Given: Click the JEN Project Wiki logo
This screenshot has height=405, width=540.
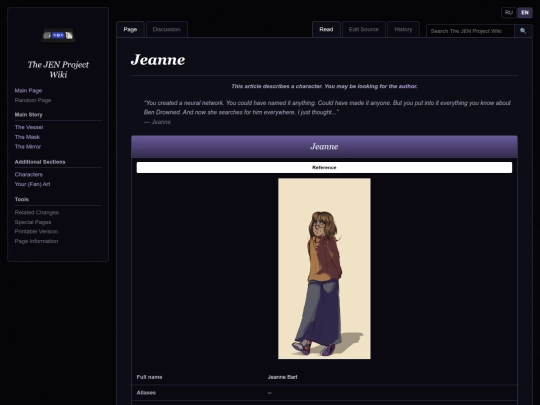Looking at the screenshot, I should coord(58,35).
